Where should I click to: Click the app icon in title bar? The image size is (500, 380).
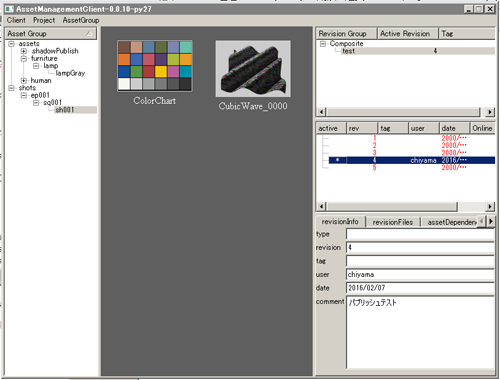tap(9, 9)
